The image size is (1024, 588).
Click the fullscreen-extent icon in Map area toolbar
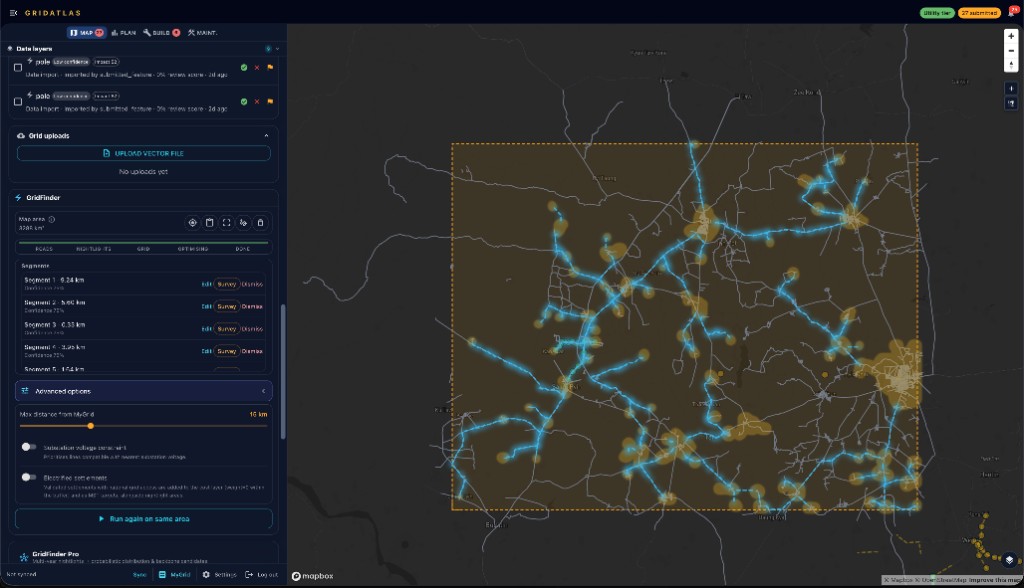tap(227, 223)
